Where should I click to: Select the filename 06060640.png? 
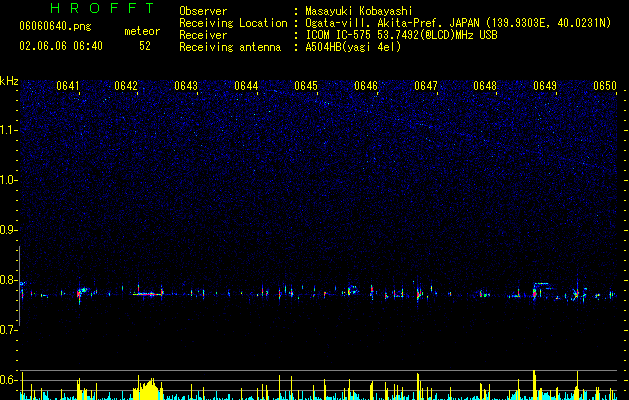coord(55,26)
